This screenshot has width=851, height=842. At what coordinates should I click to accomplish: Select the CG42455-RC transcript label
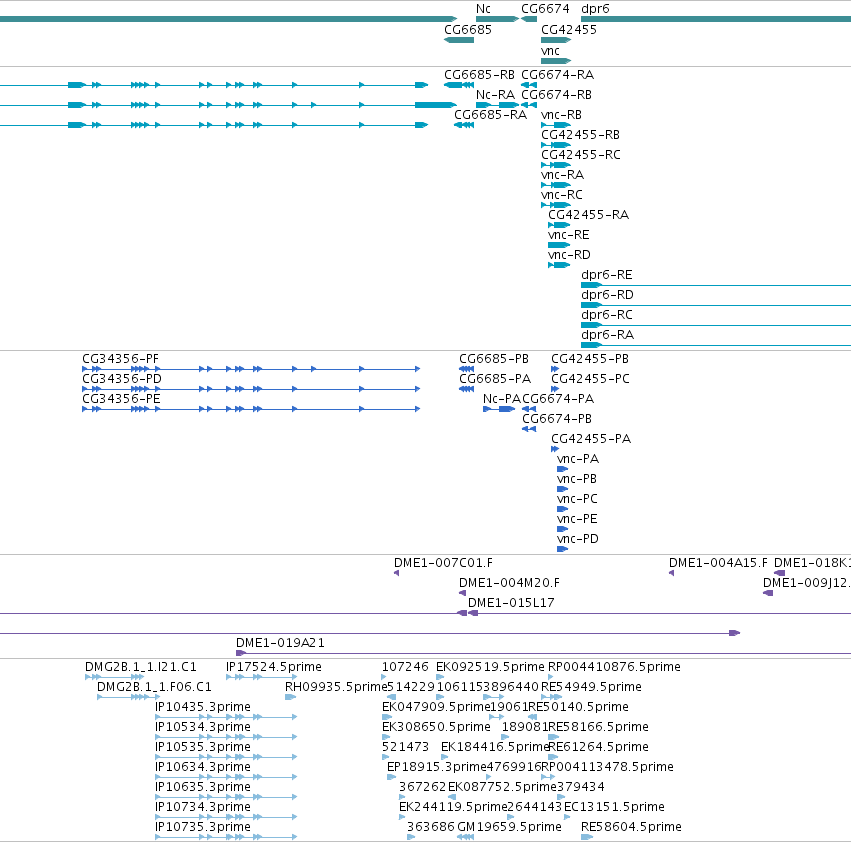tap(581, 155)
